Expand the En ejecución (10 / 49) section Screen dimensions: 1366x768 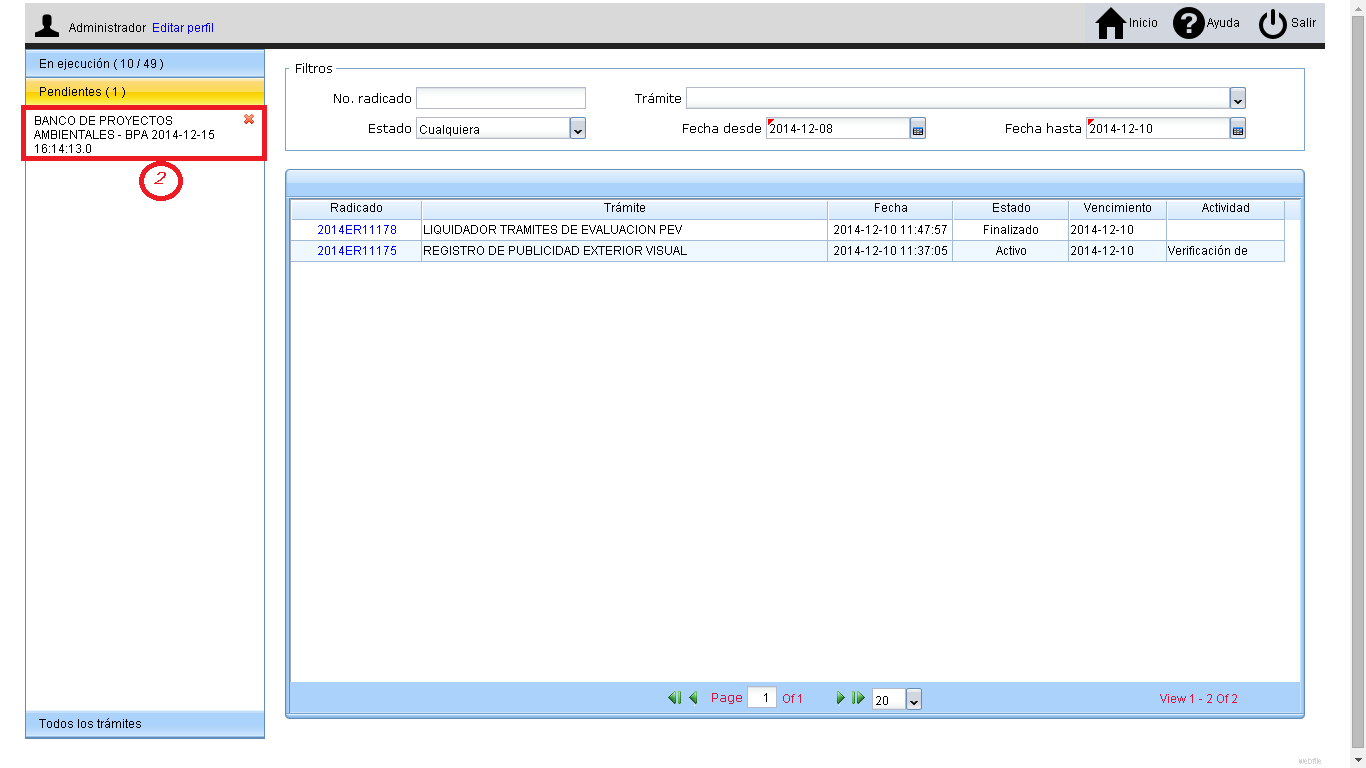pyautogui.click(x=145, y=63)
